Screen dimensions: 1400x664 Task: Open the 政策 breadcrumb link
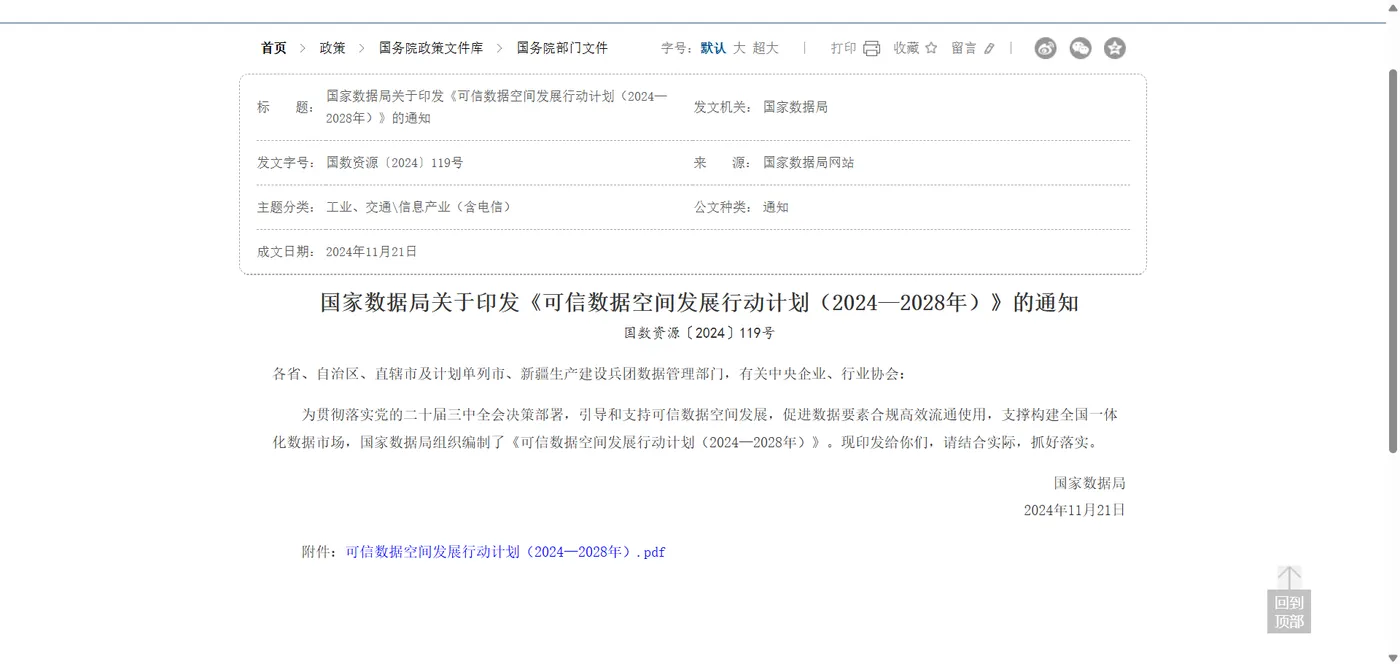click(x=333, y=48)
